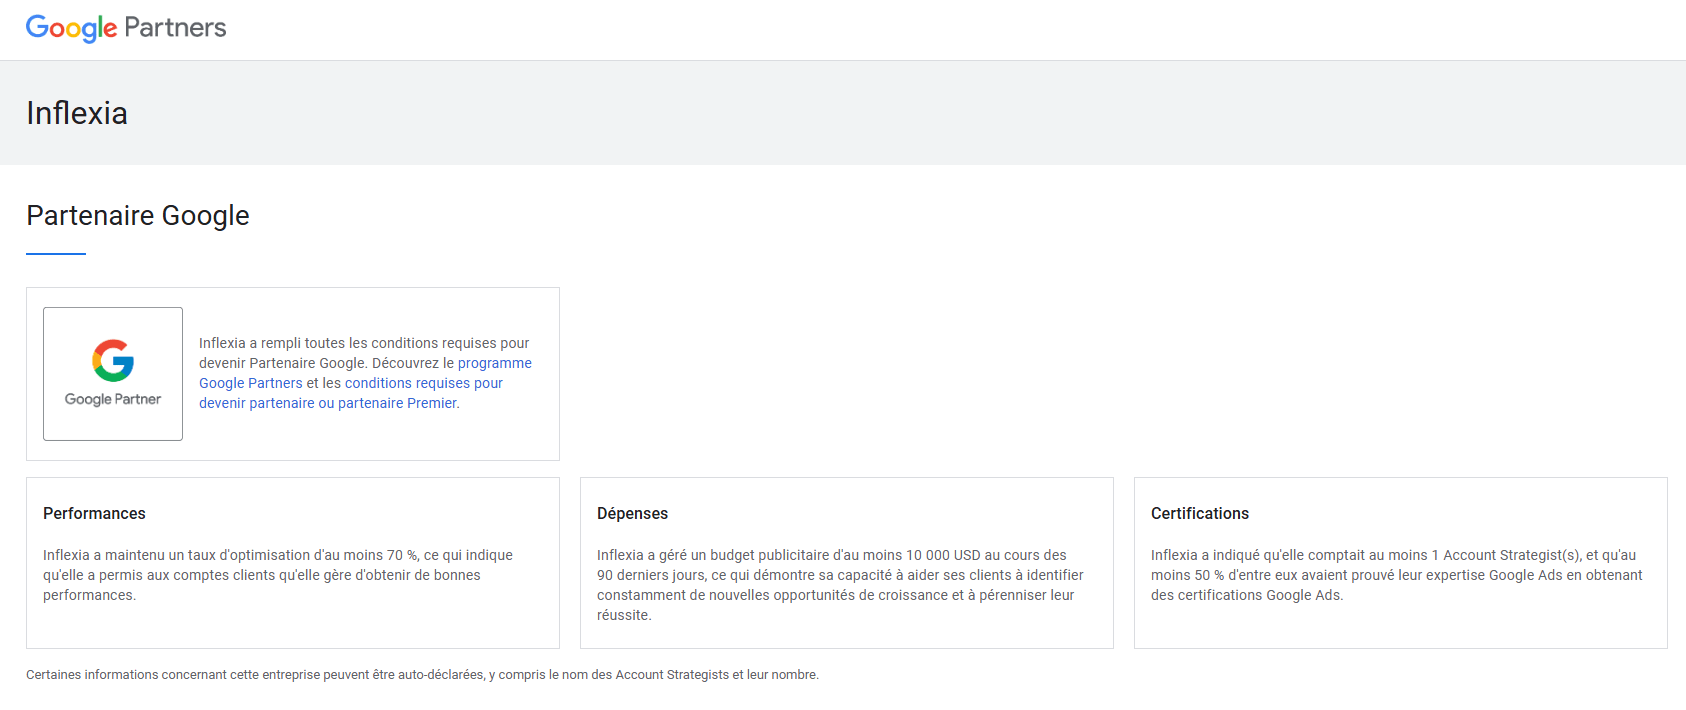Select the 'Certifications' card heading
Image resolution: width=1686 pixels, height=710 pixels.
(x=1199, y=513)
